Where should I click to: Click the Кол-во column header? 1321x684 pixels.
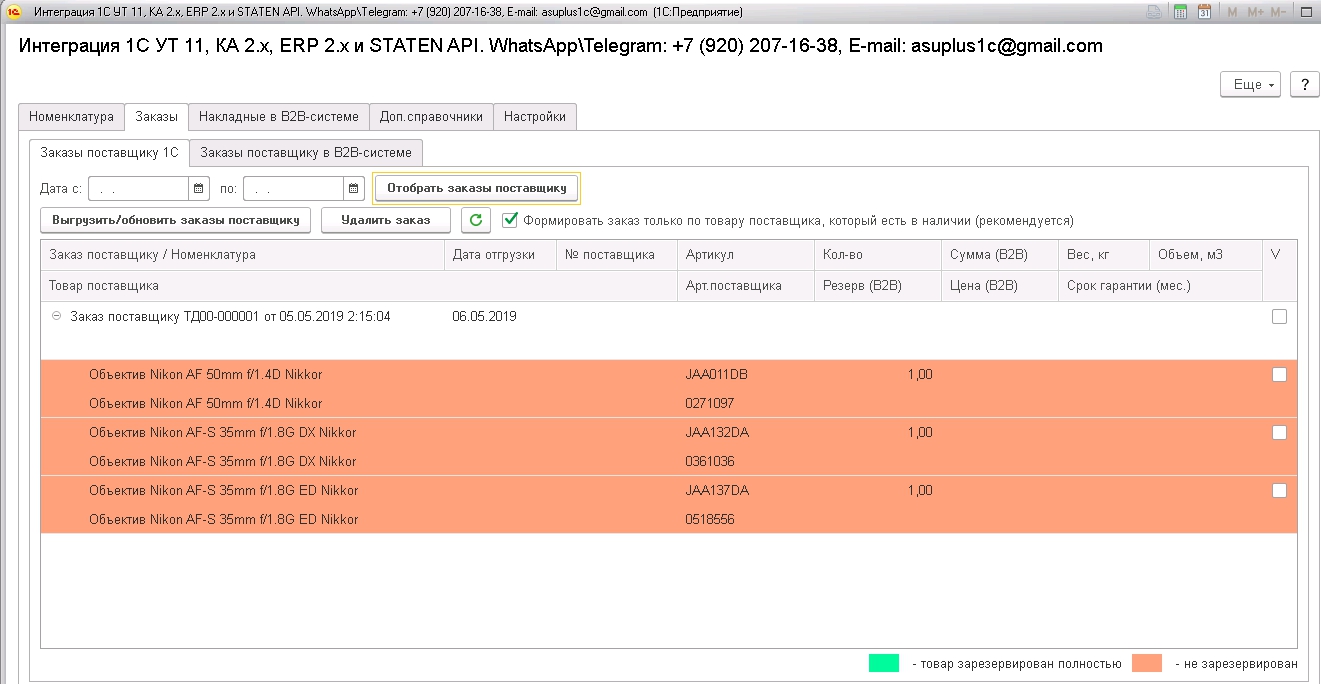tap(877, 255)
